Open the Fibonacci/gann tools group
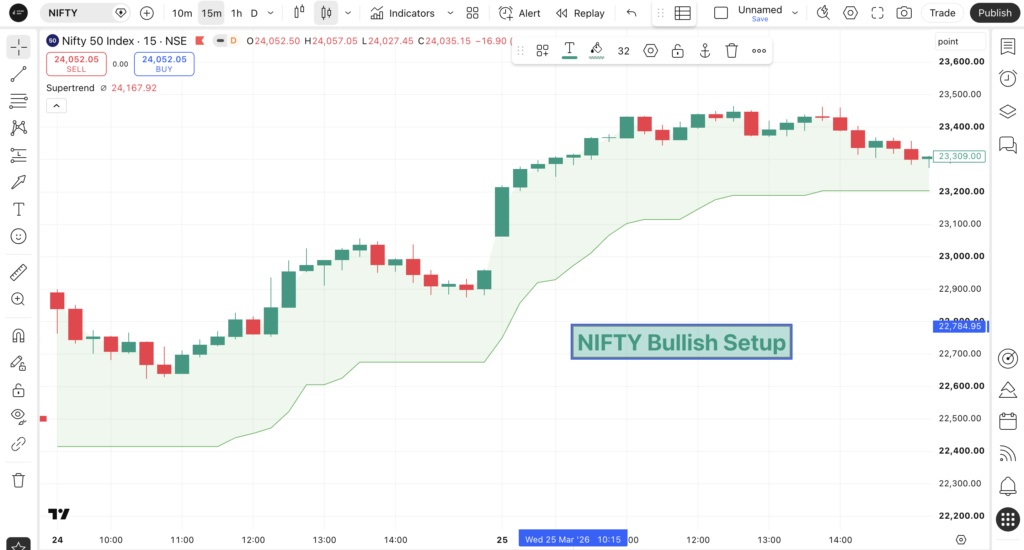 click(x=18, y=101)
